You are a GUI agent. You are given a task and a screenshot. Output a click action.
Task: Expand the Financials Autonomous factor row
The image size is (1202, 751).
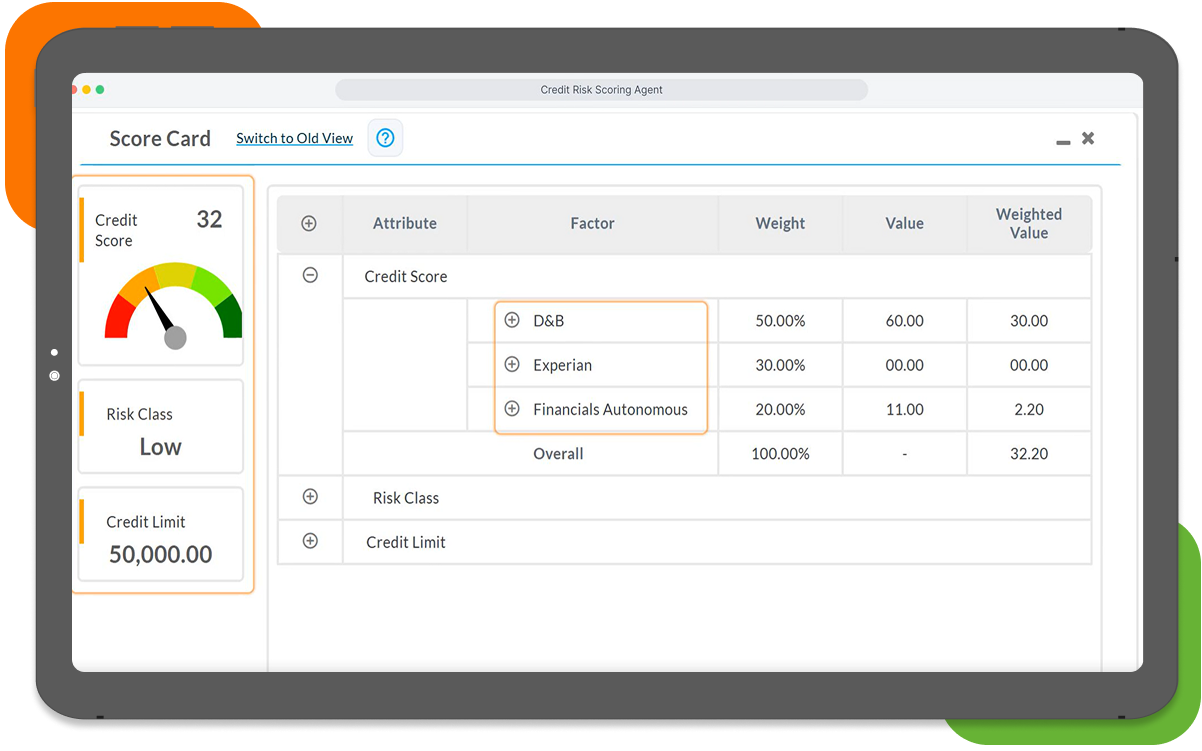[x=512, y=409]
